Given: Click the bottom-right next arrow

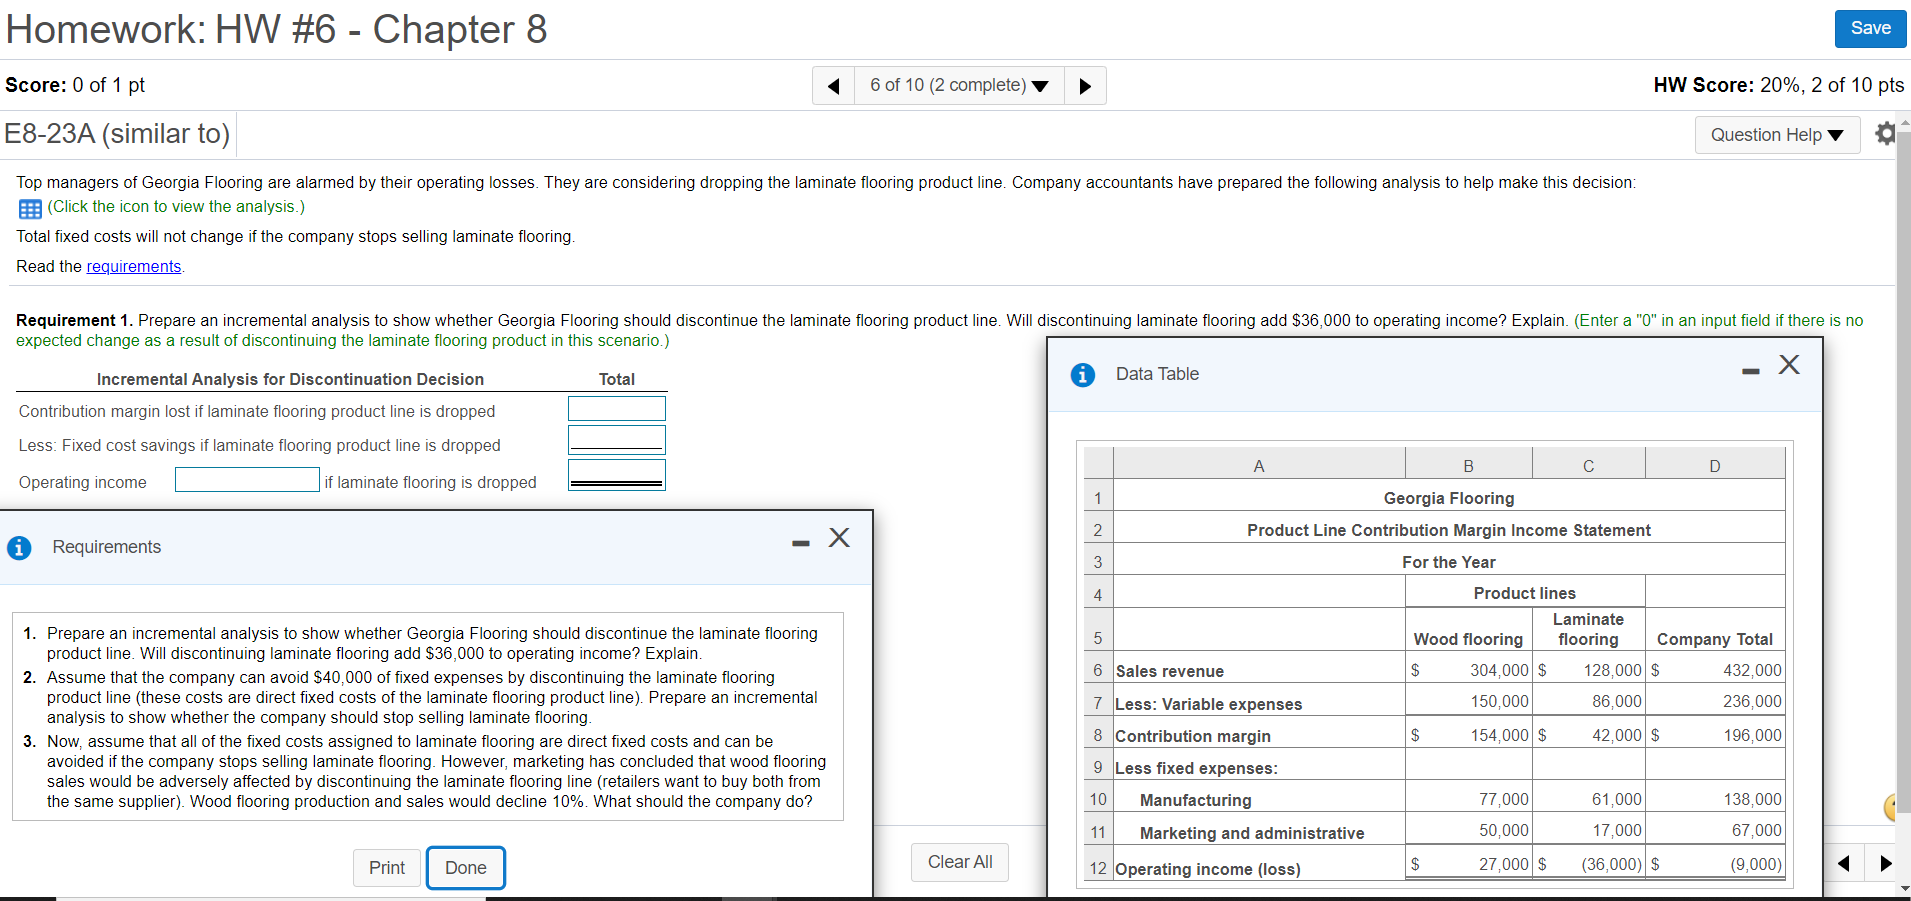Looking at the screenshot, I should [1886, 863].
